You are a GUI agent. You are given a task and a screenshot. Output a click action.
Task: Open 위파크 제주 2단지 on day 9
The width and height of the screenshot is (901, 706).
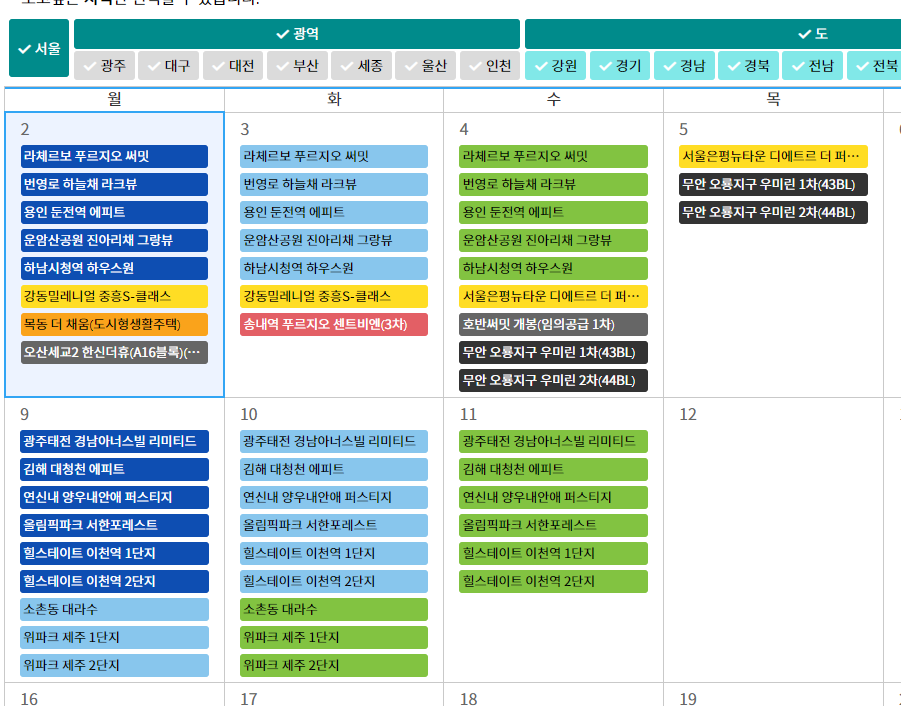coord(114,666)
